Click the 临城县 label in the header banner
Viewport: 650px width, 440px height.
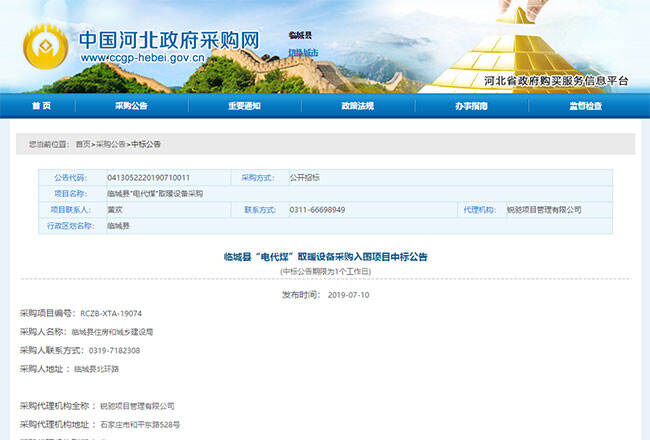pyautogui.click(x=301, y=35)
